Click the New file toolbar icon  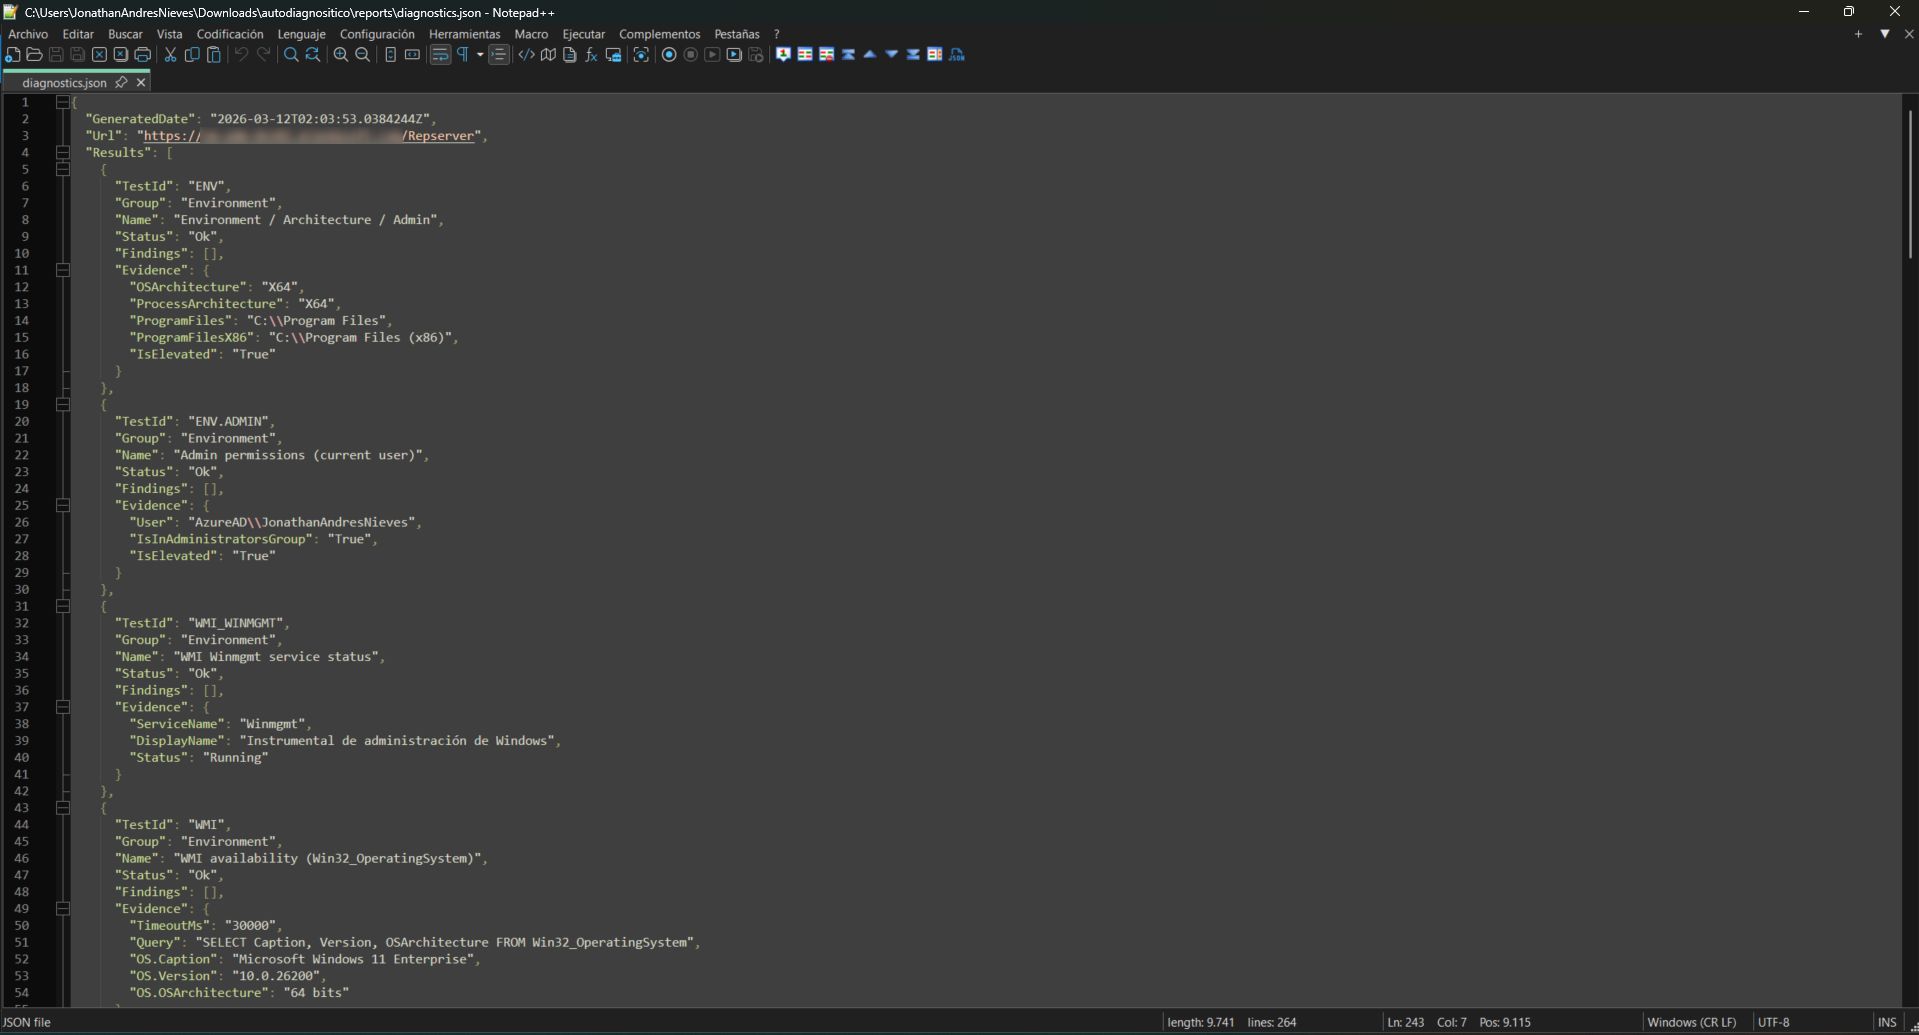13,55
